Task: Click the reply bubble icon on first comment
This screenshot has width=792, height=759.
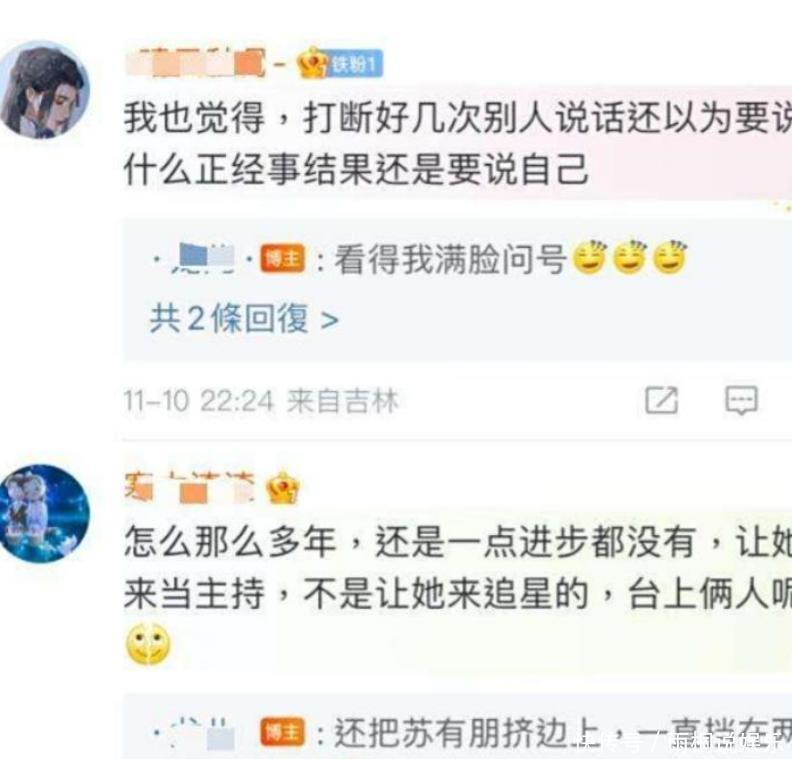Action: tap(741, 400)
